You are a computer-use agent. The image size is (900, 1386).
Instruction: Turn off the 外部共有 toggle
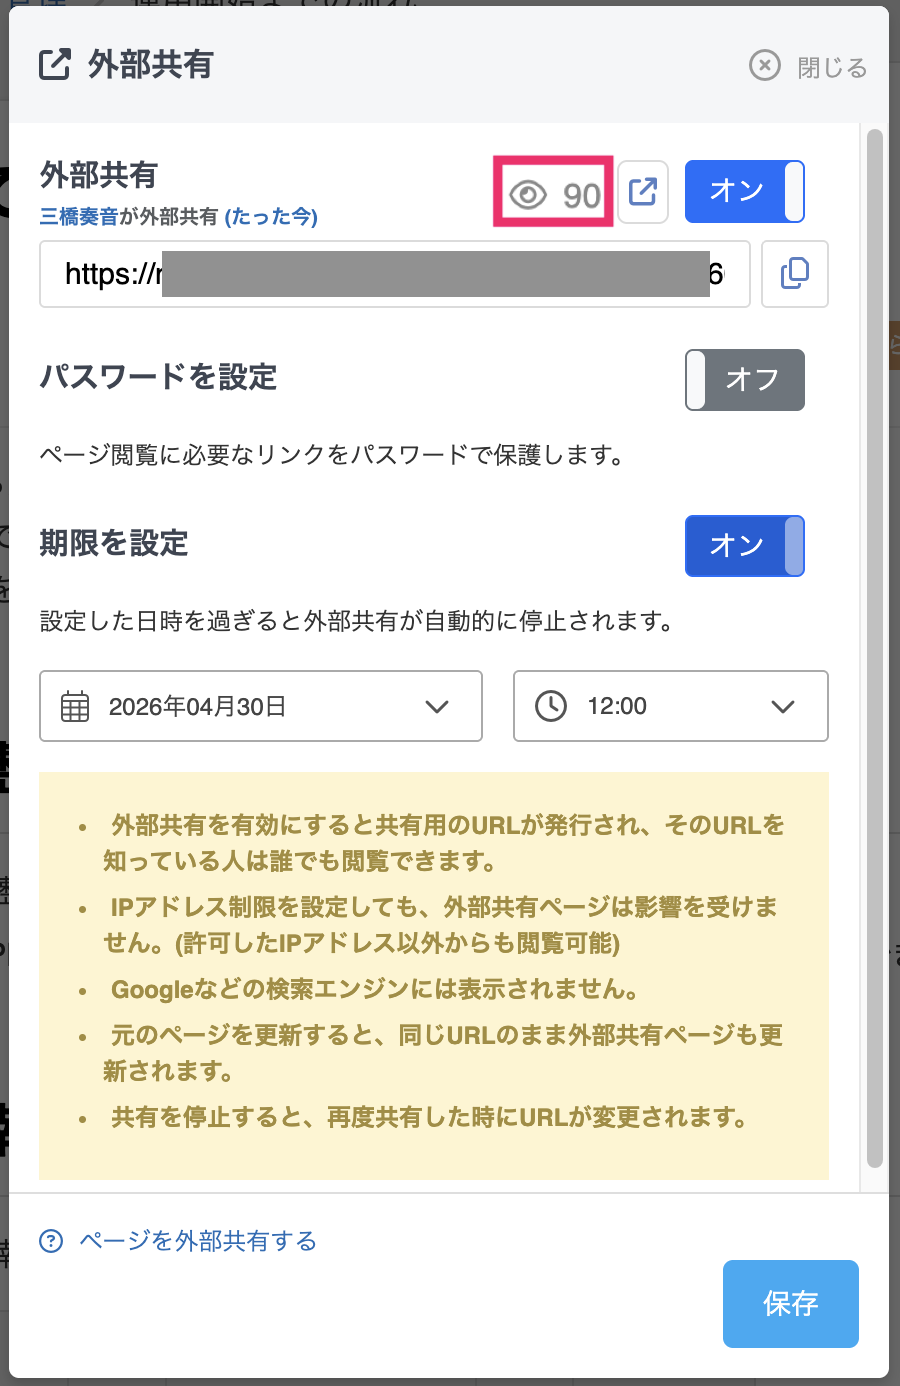pos(744,191)
